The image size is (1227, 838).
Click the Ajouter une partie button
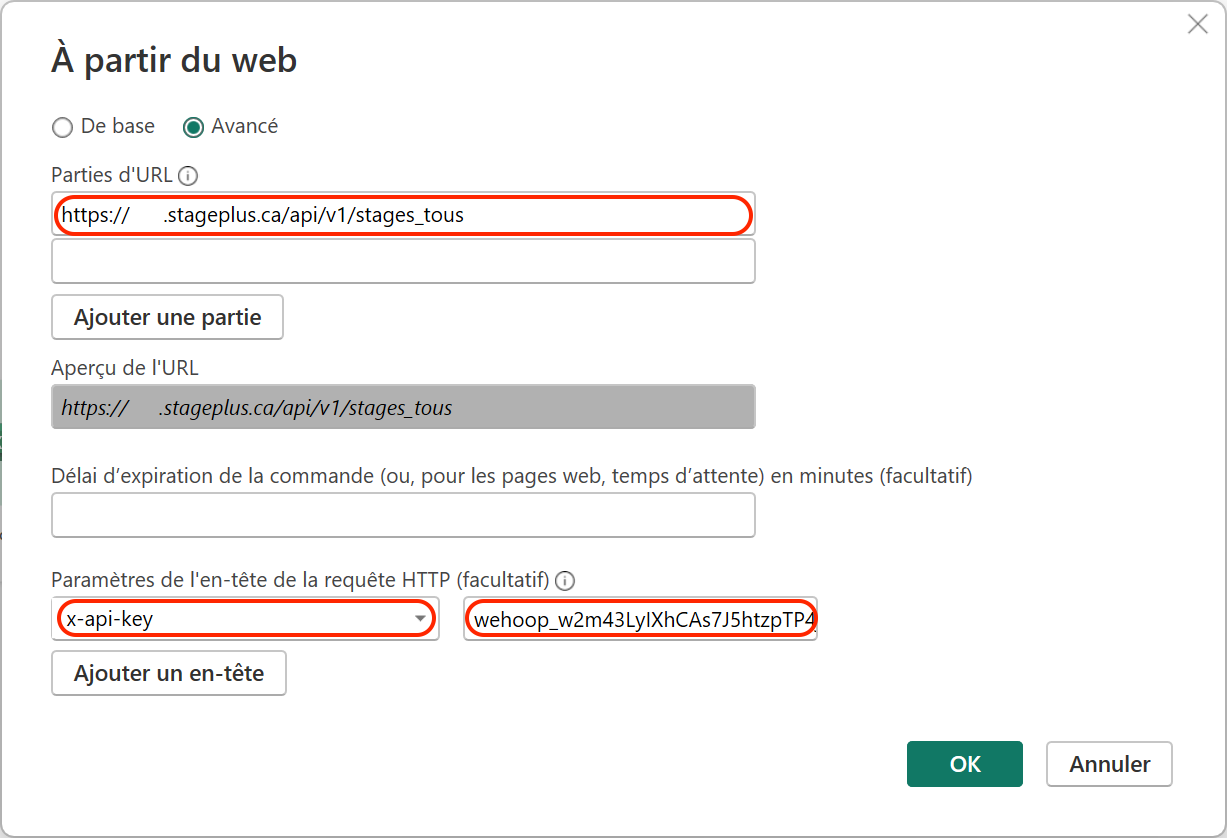pos(167,317)
